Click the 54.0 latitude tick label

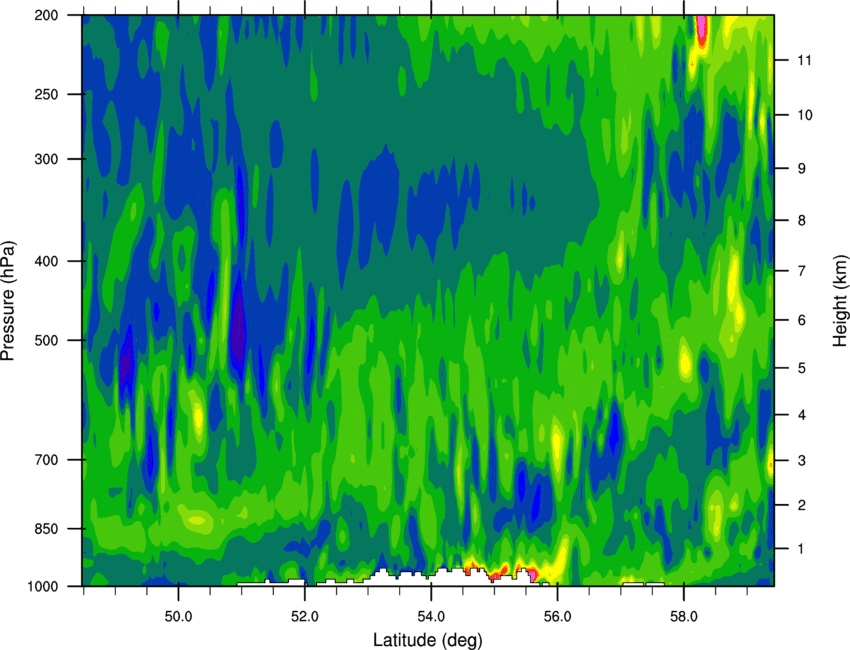(432, 616)
